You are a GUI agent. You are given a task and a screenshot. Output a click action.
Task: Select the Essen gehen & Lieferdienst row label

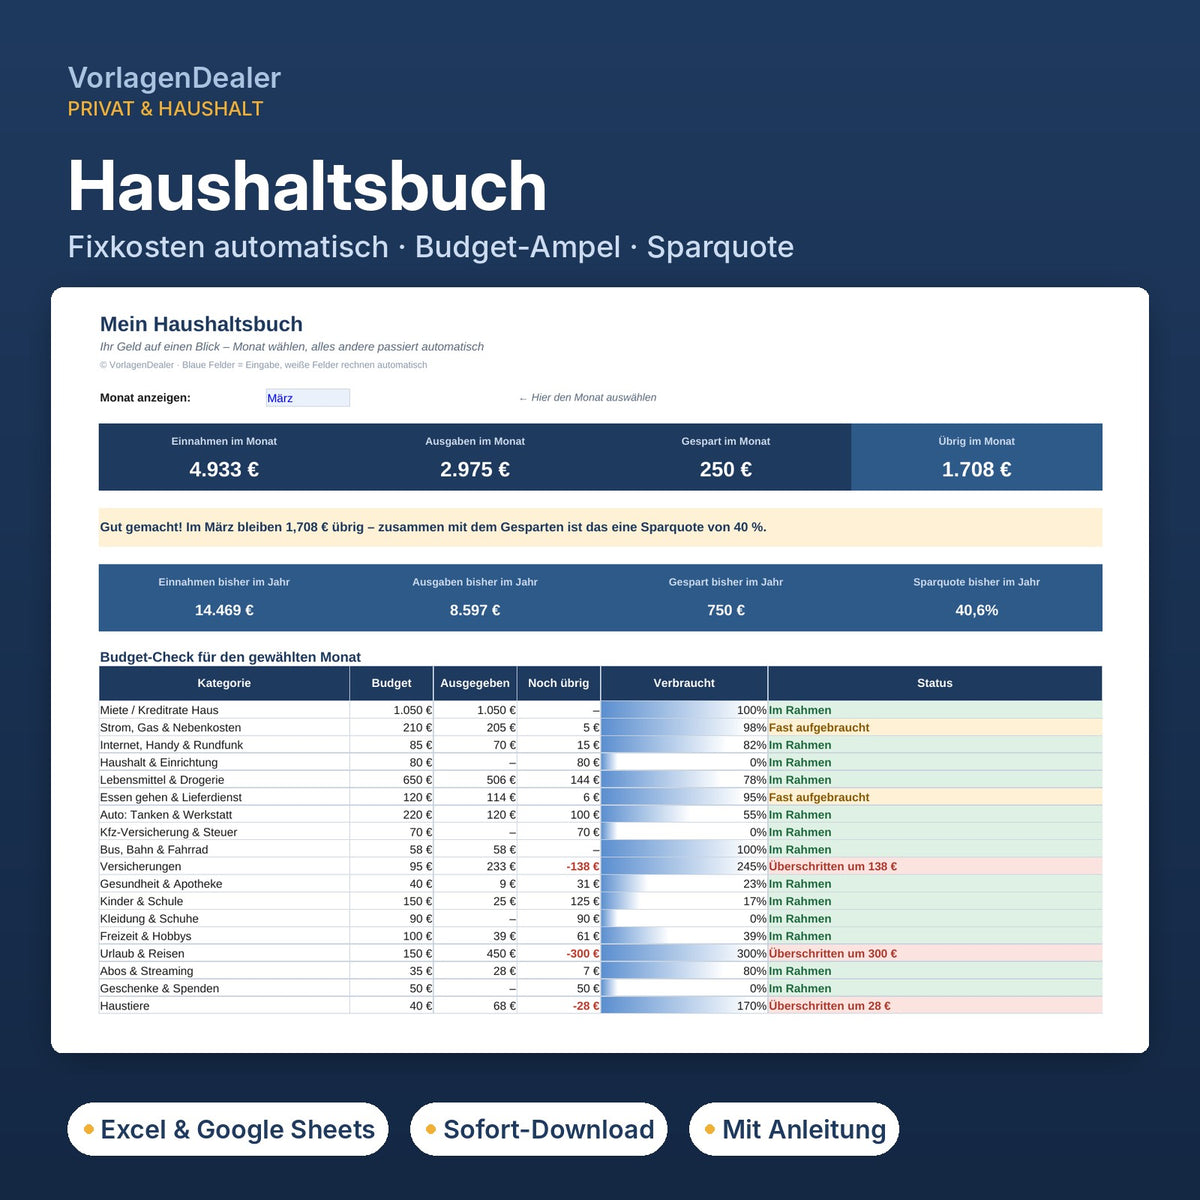click(x=171, y=797)
